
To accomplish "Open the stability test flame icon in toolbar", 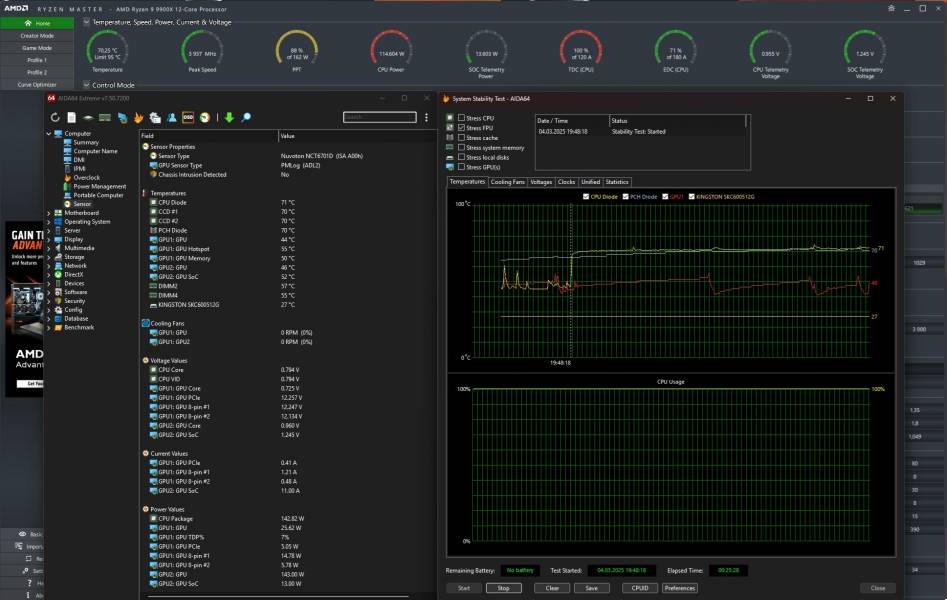I will (x=138, y=117).
